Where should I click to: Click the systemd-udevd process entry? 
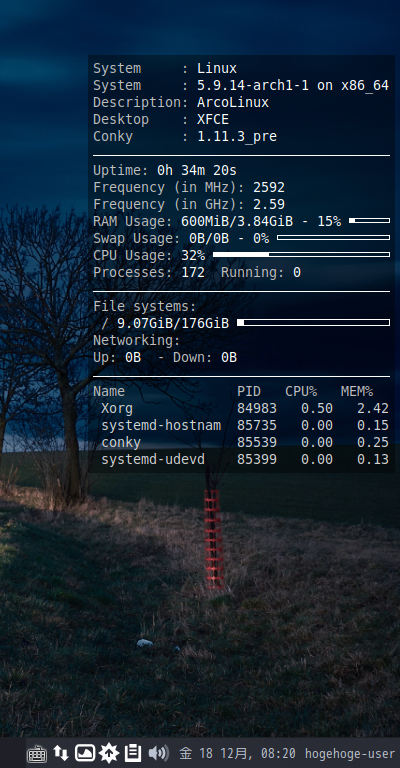153,459
